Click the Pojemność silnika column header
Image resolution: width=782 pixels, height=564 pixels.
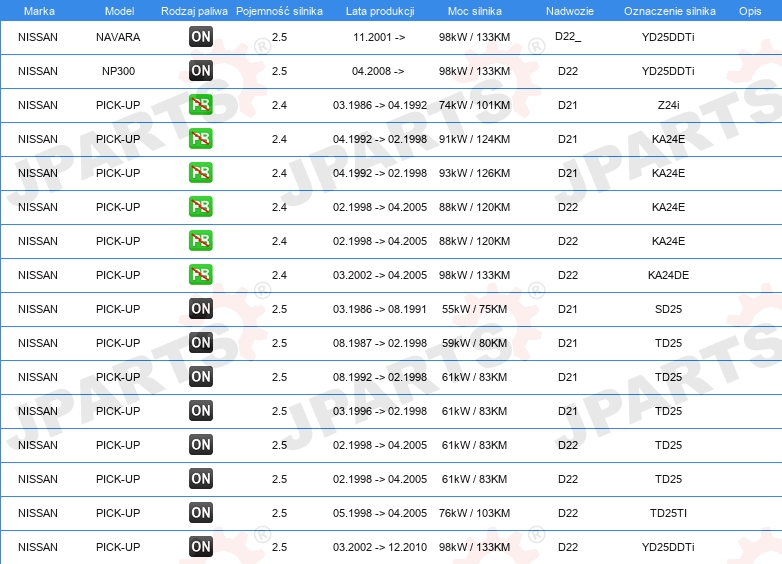point(279,11)
